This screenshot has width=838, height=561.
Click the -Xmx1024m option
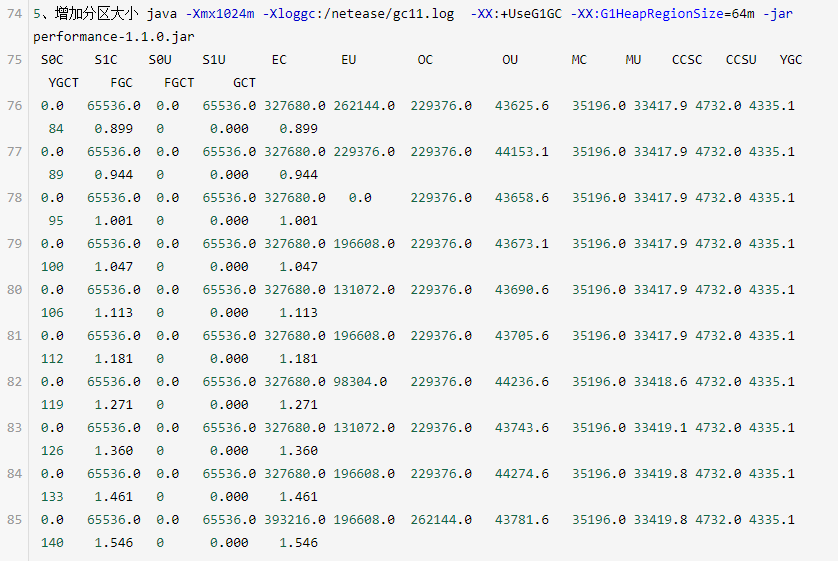(x=220, y=13)
